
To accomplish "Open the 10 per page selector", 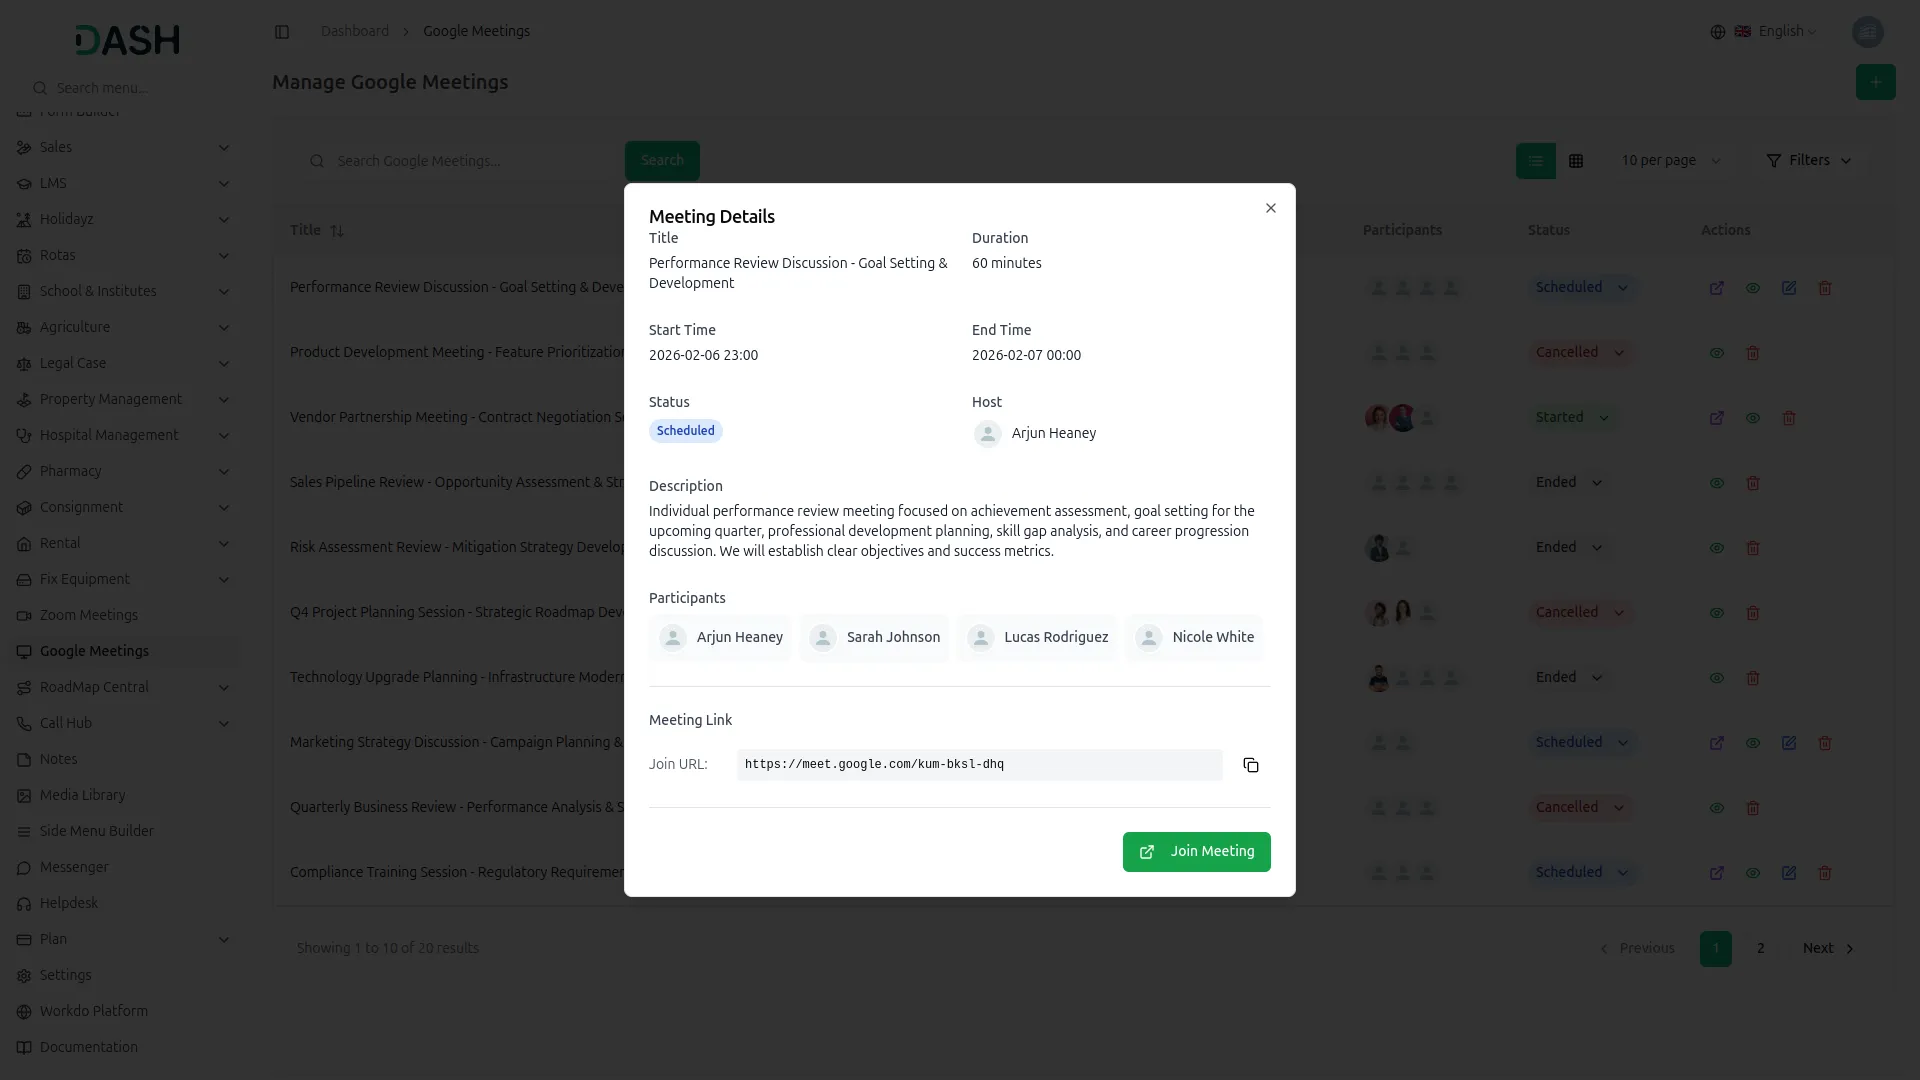I will pyautogui.click(x=1670, y=161).
